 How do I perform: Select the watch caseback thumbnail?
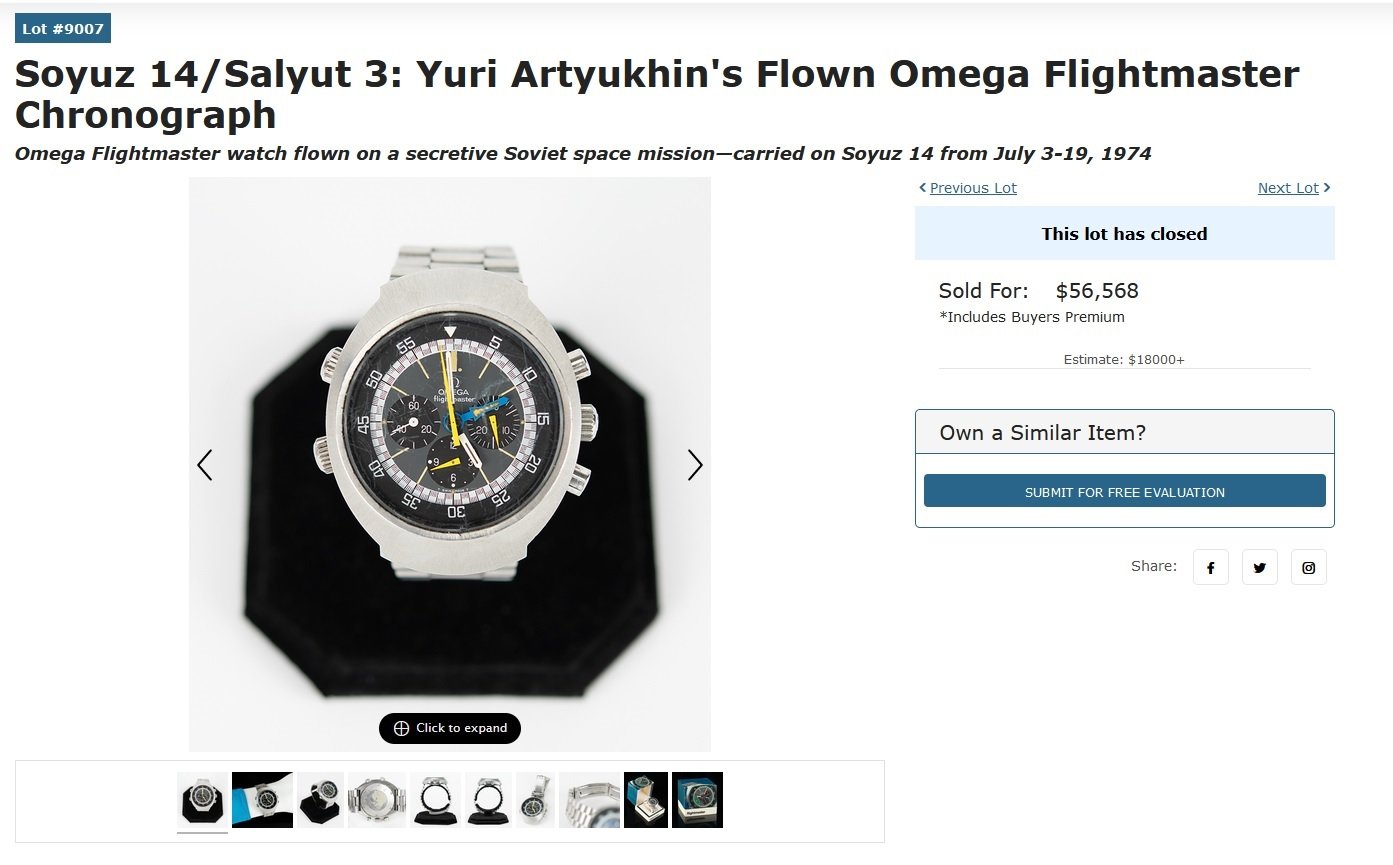point(377,800)
